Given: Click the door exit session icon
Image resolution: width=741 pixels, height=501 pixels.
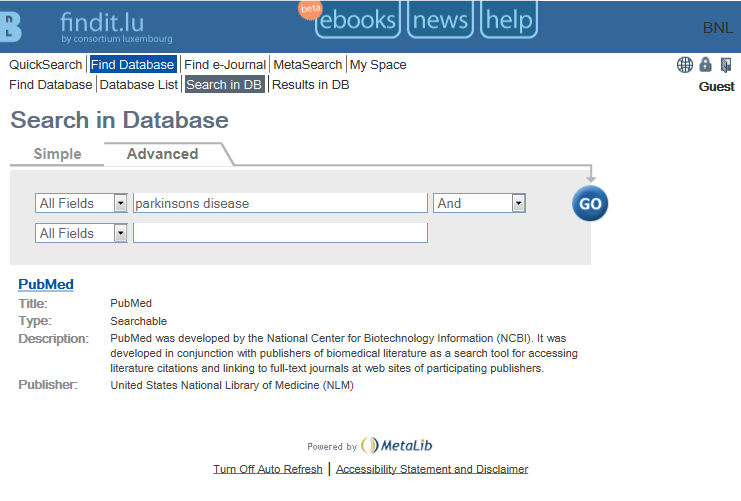Looking at the screenshot, I should pyautogui.click(x=726, y=65).
